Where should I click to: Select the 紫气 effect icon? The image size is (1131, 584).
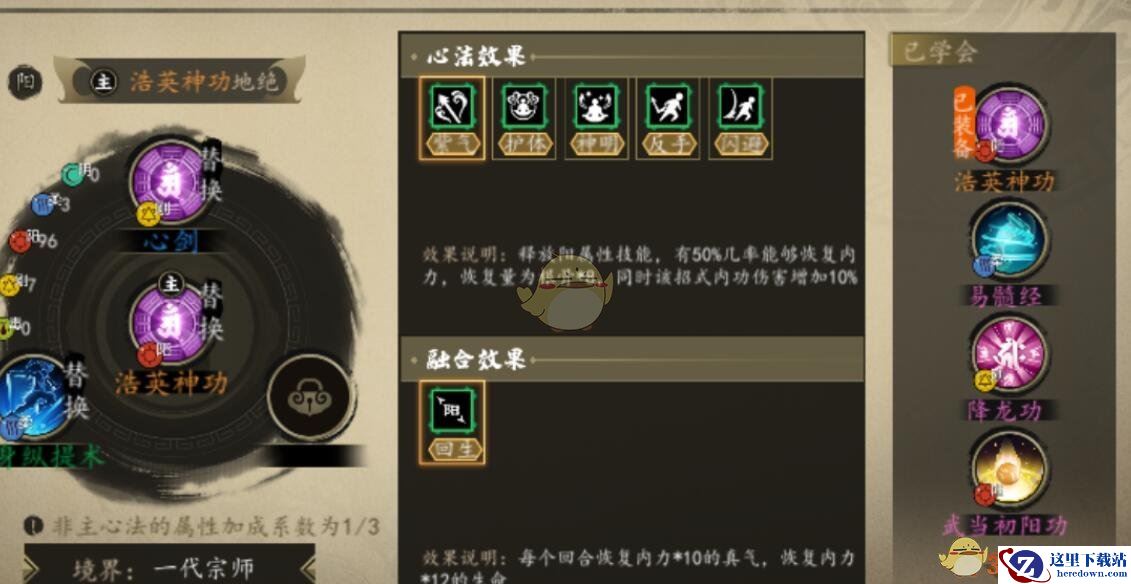point(452,118)
